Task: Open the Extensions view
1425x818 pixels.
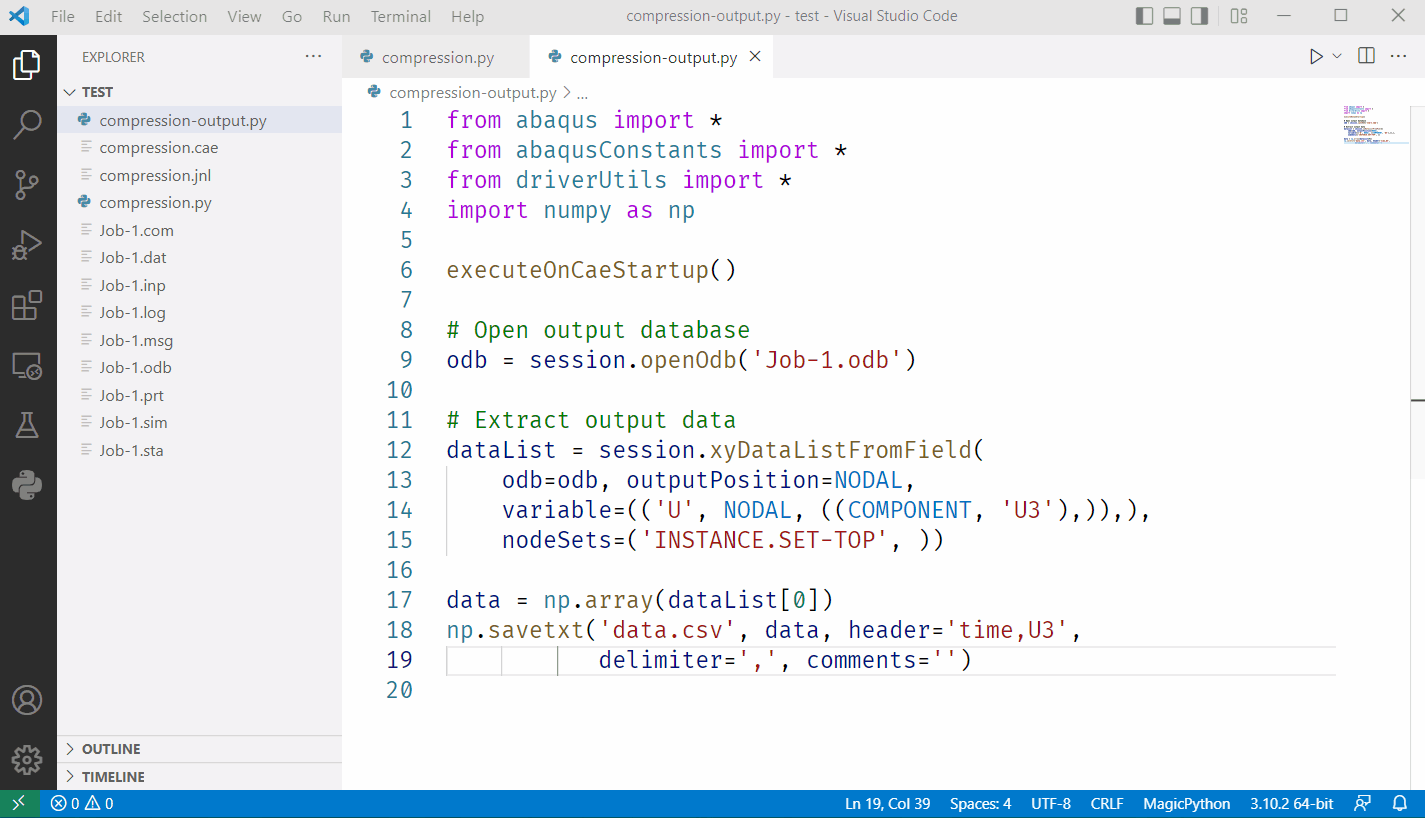Action: pos(27,305)
